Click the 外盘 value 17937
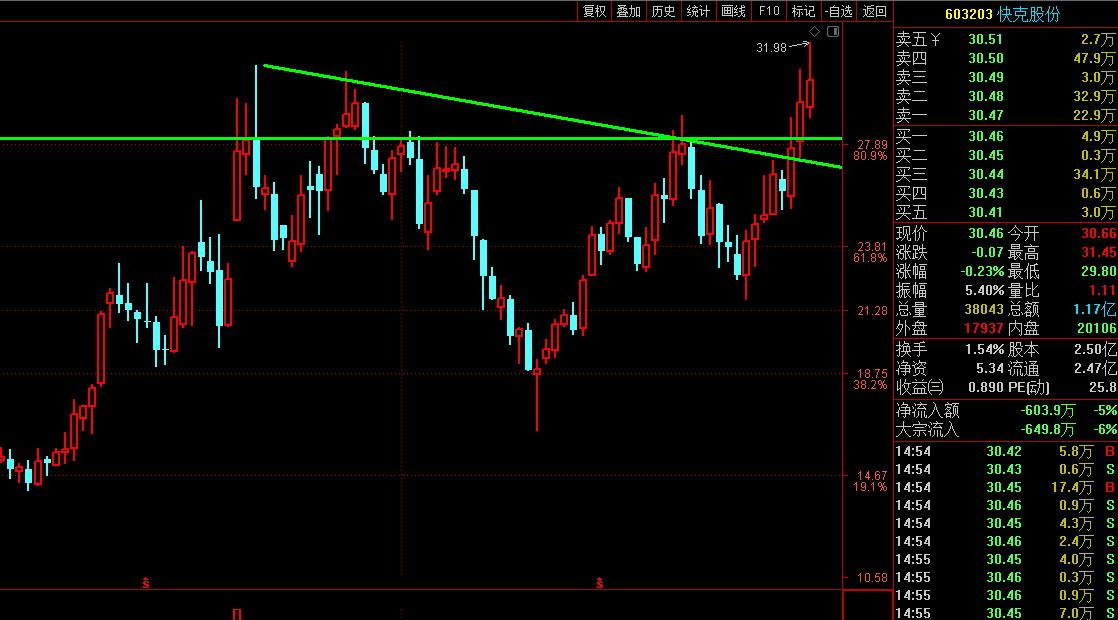Image resolution: width=1118 pixels, height=620 pixels. [984, 329]
